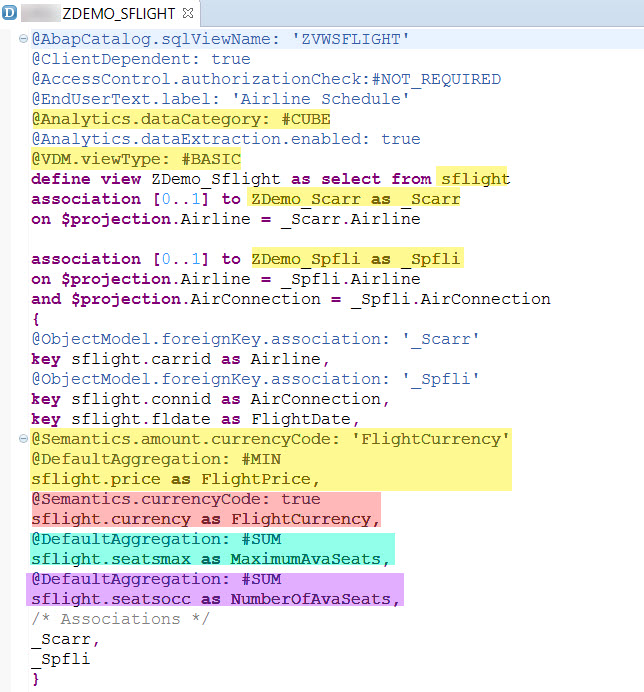
Task: Click the @ClientDependent: true annotation
Action: tap(141, 59)
